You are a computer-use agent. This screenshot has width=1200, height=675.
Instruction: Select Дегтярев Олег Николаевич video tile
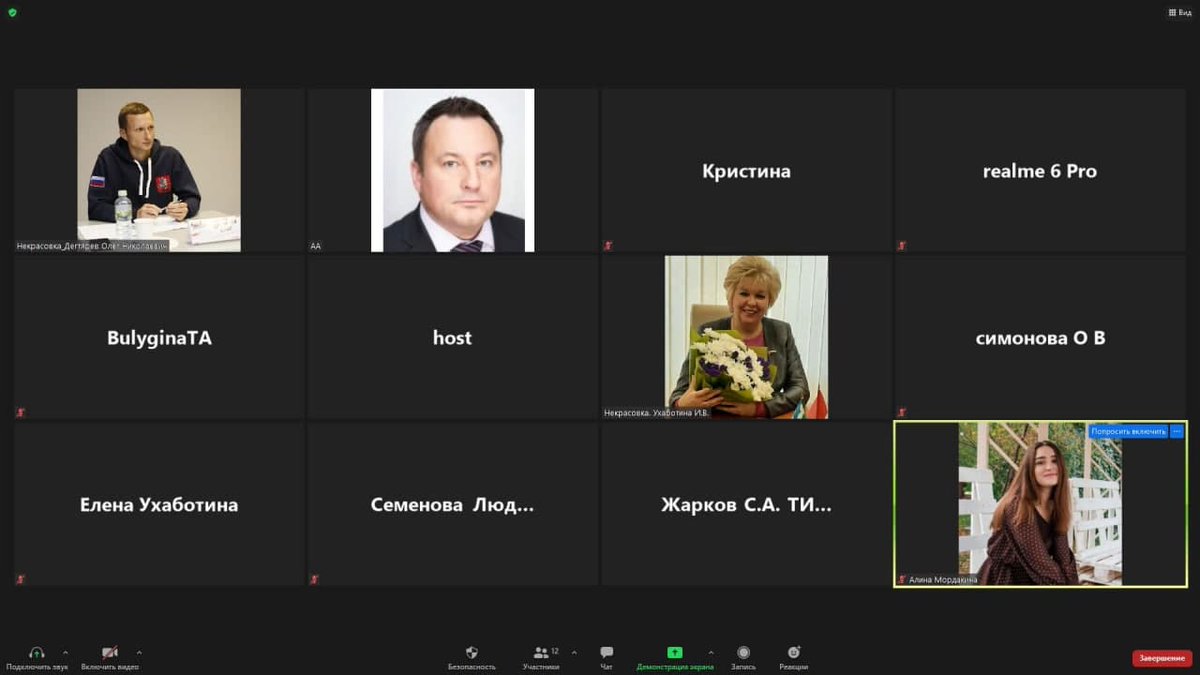(159, 170)
